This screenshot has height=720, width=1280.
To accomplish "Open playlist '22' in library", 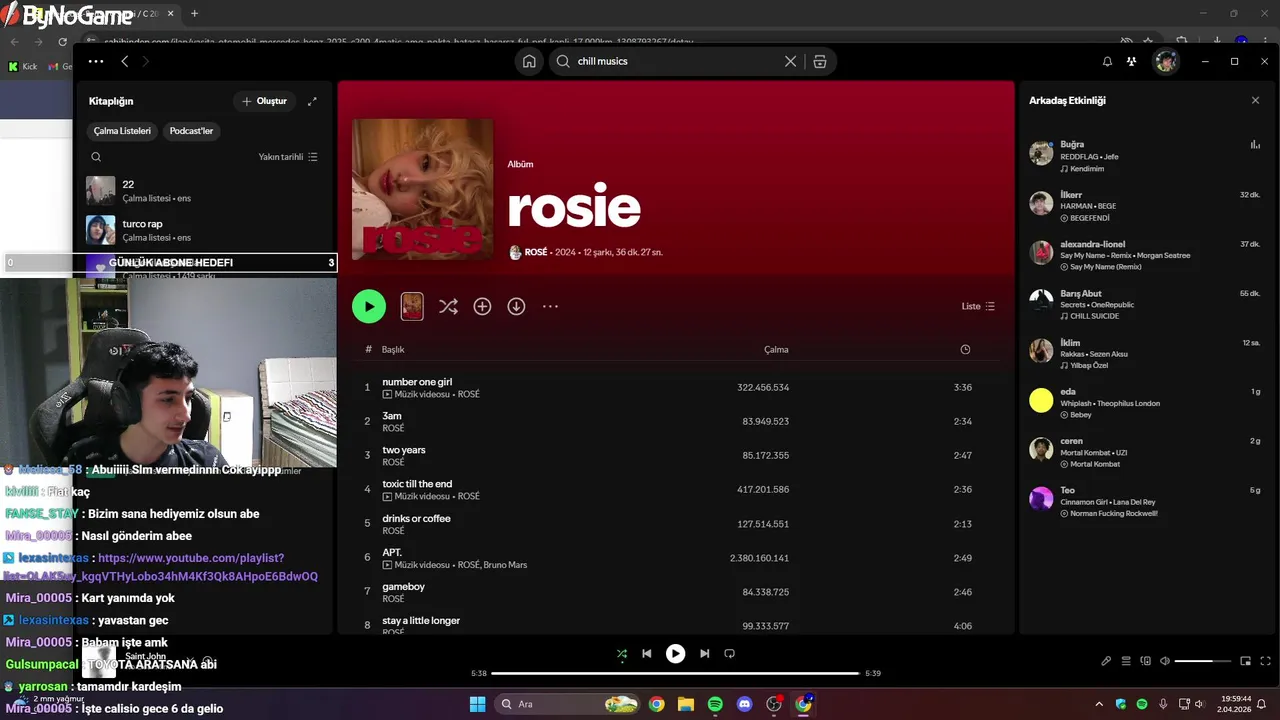I will point(204,190).
